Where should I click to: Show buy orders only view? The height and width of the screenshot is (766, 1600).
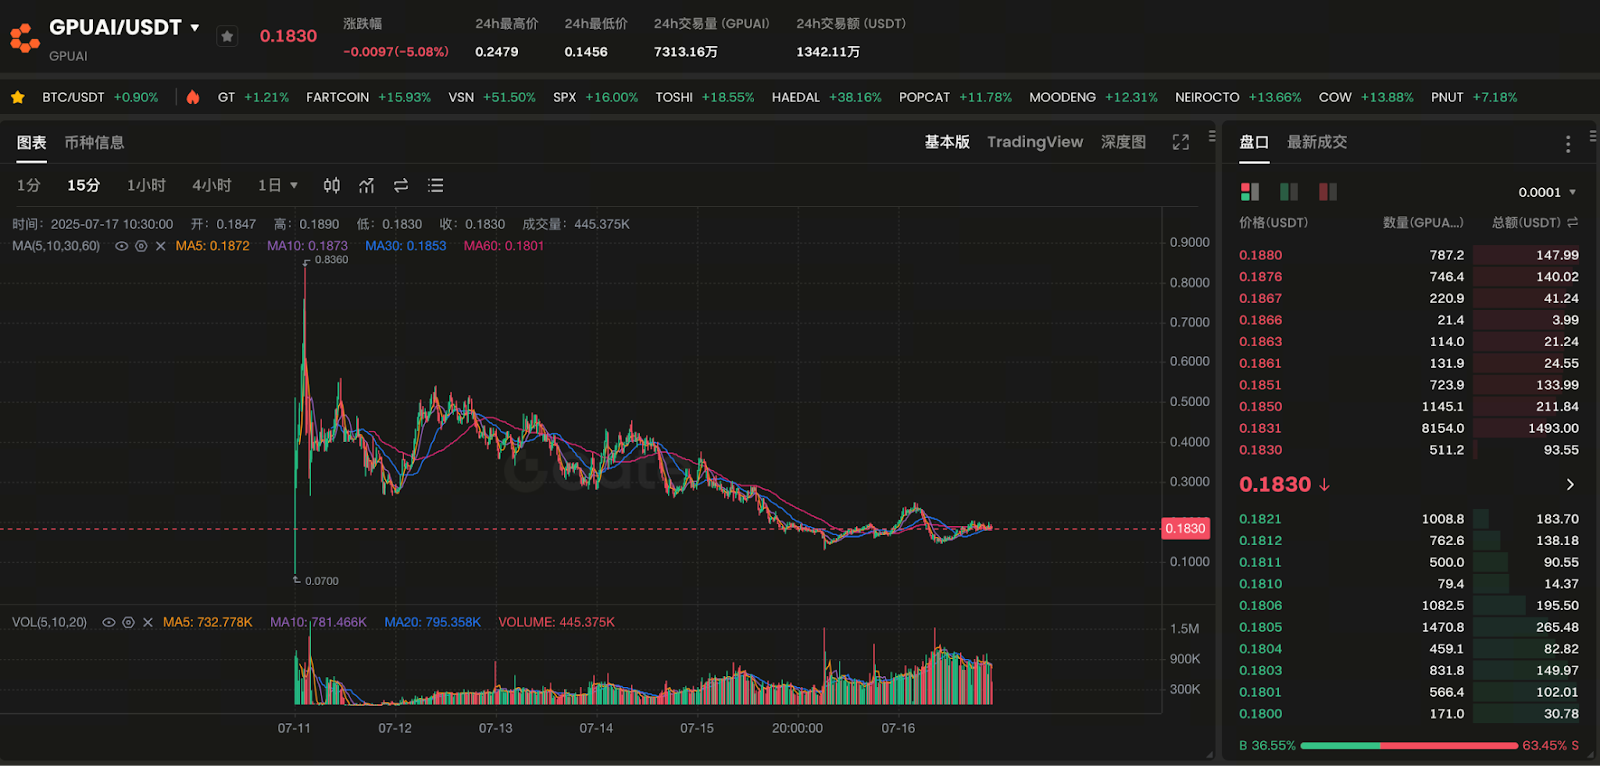click(x=1289, y=191)
